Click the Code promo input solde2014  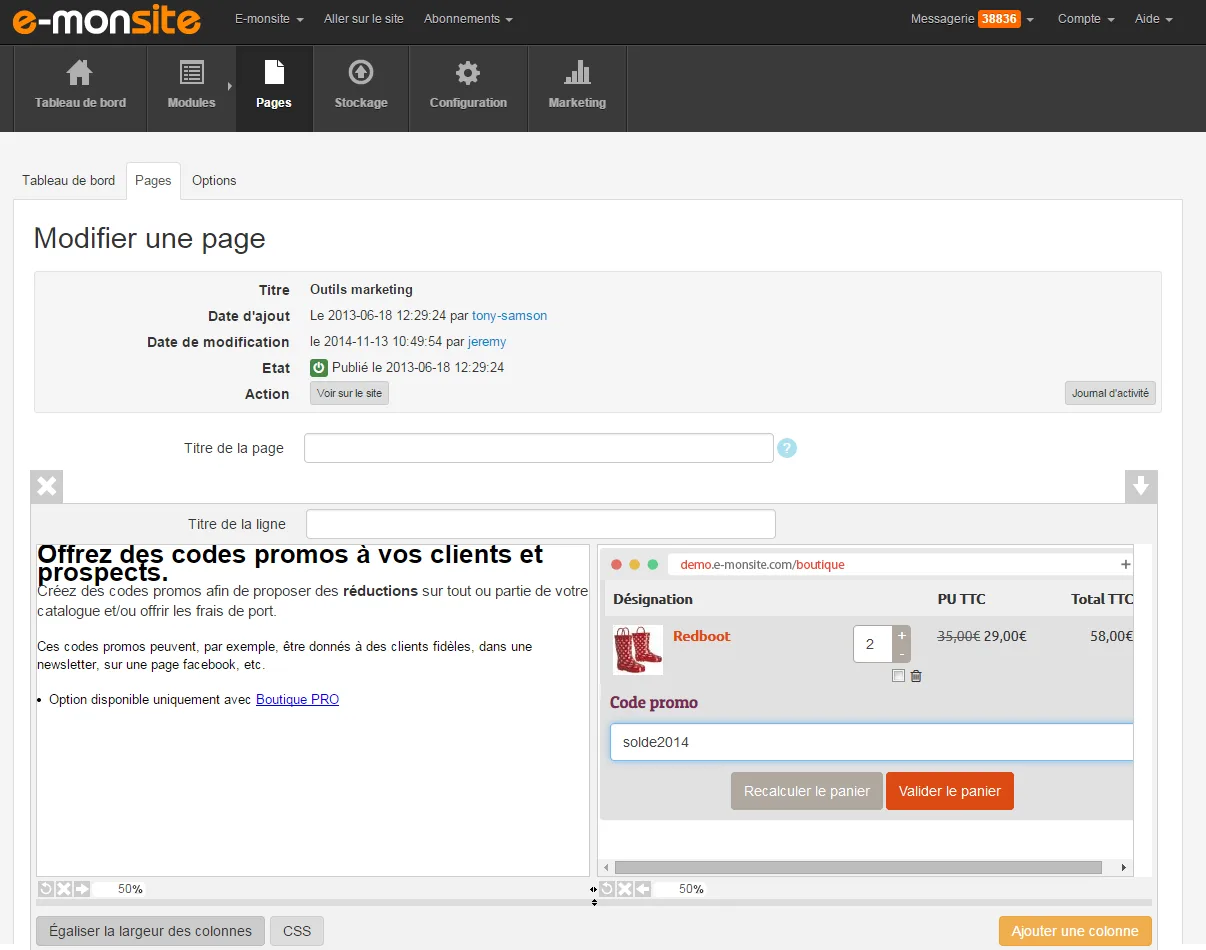[872, 742]
